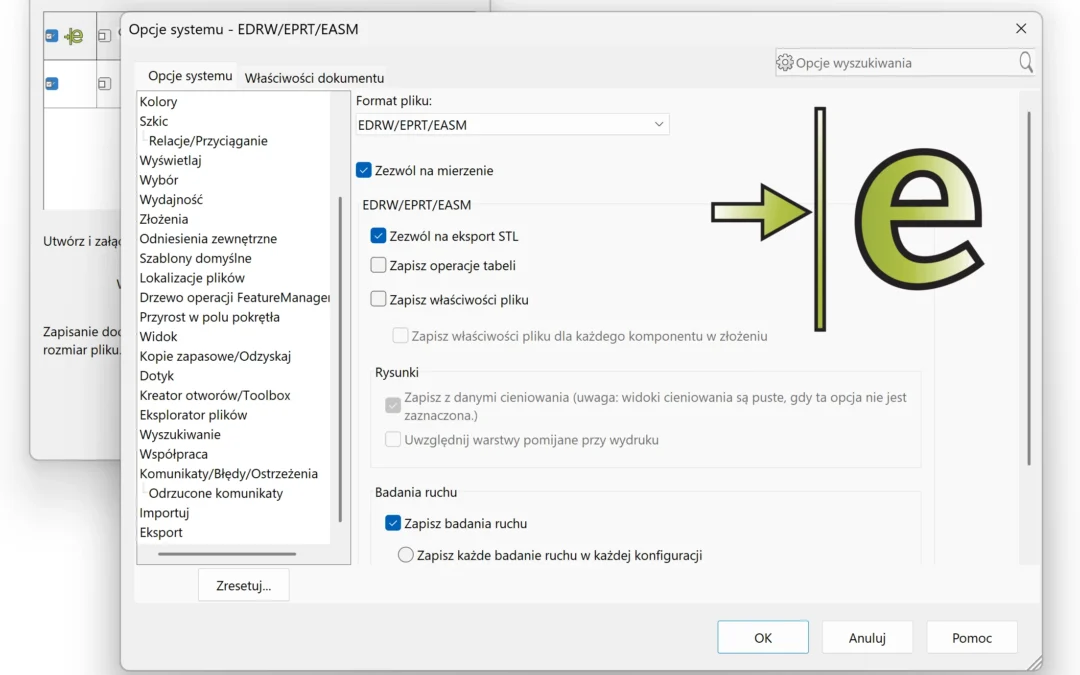The height and width of the screenshot is (675, 1080).
Task: Select Odrzucone komunikaty item
Action: pos(216,493)
